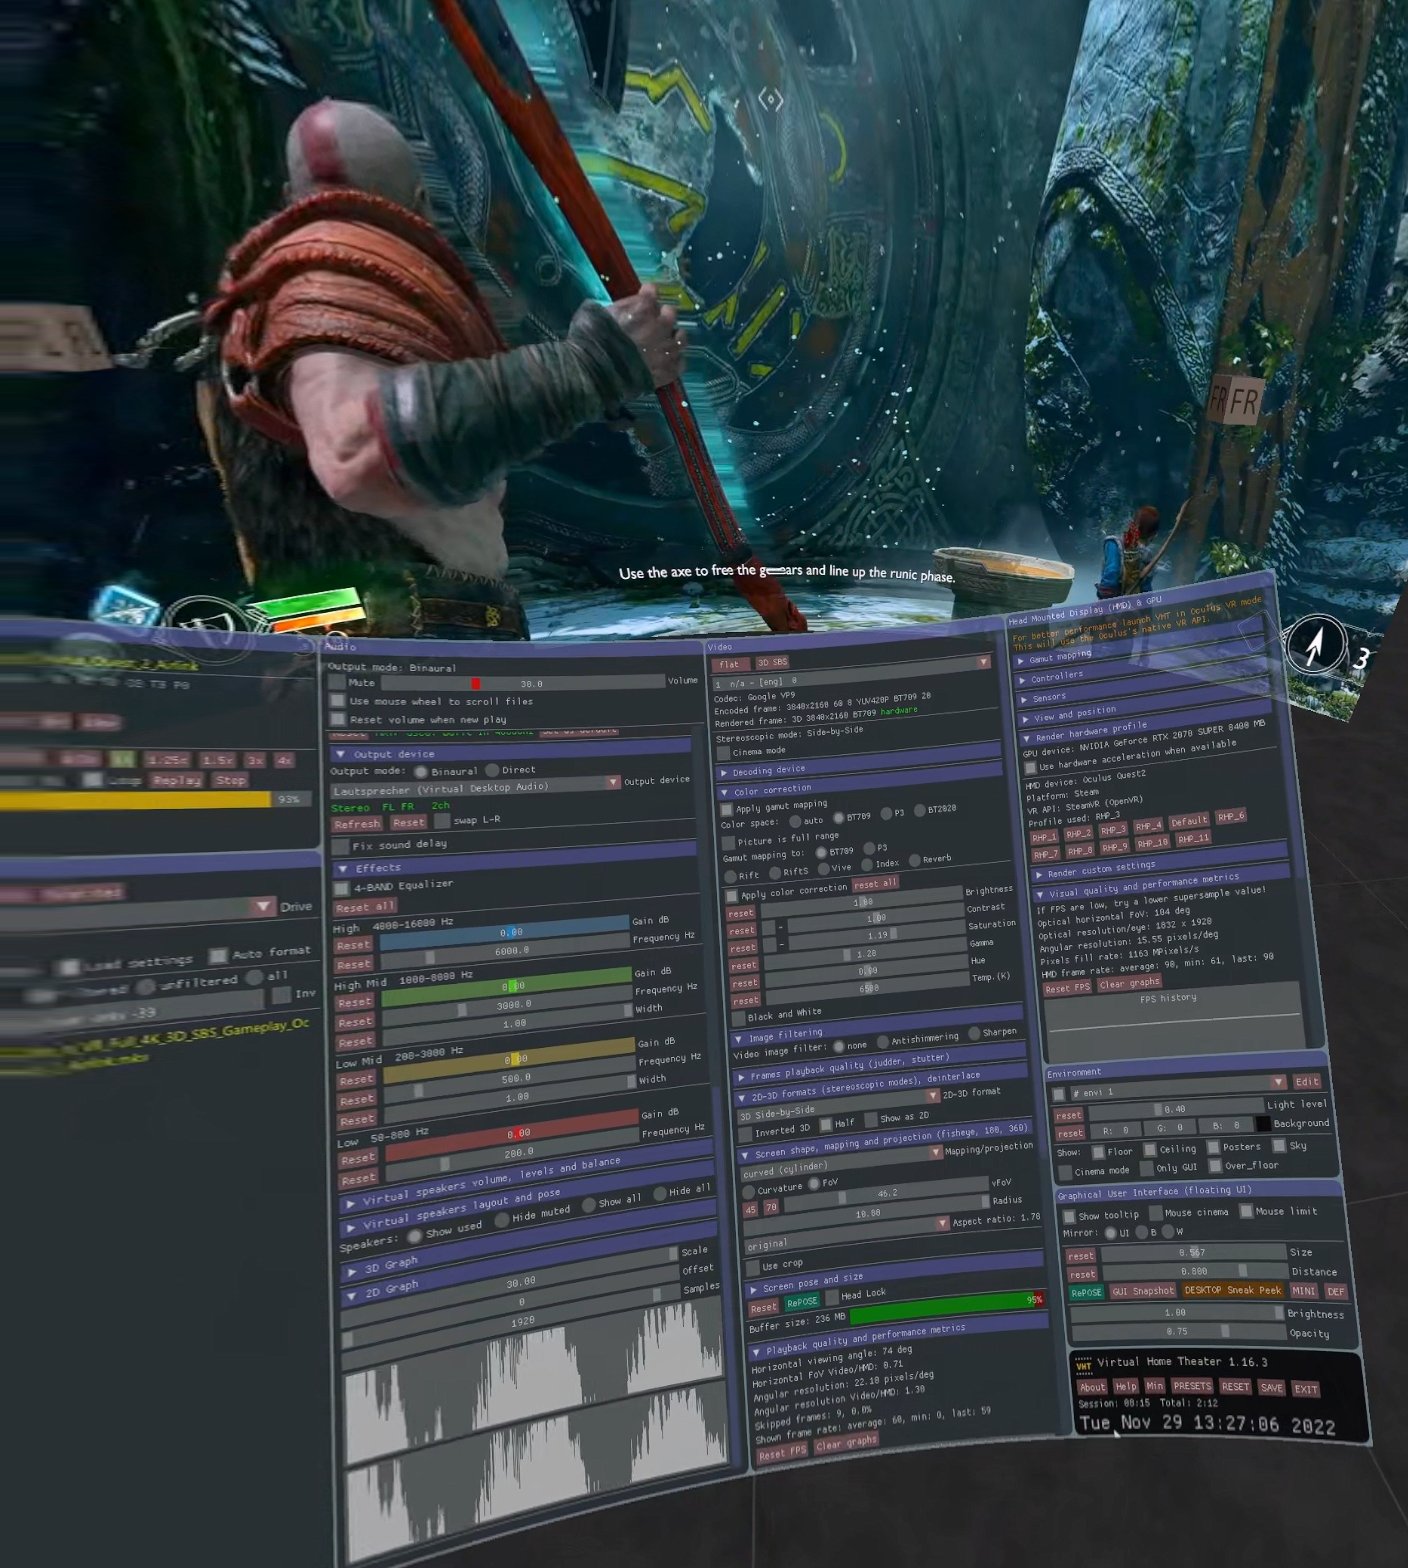
Task: Click Clear graphs in the HMD panel
Action: point(1129,983)
